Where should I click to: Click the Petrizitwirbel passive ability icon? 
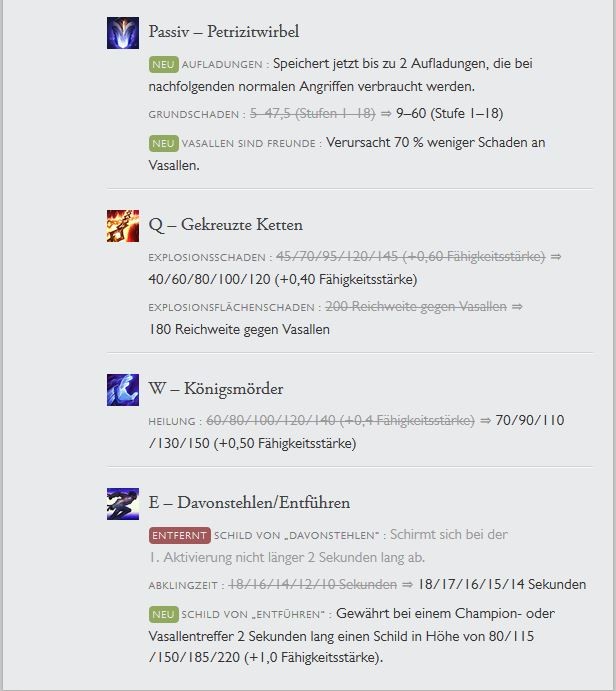coord(122,33)
